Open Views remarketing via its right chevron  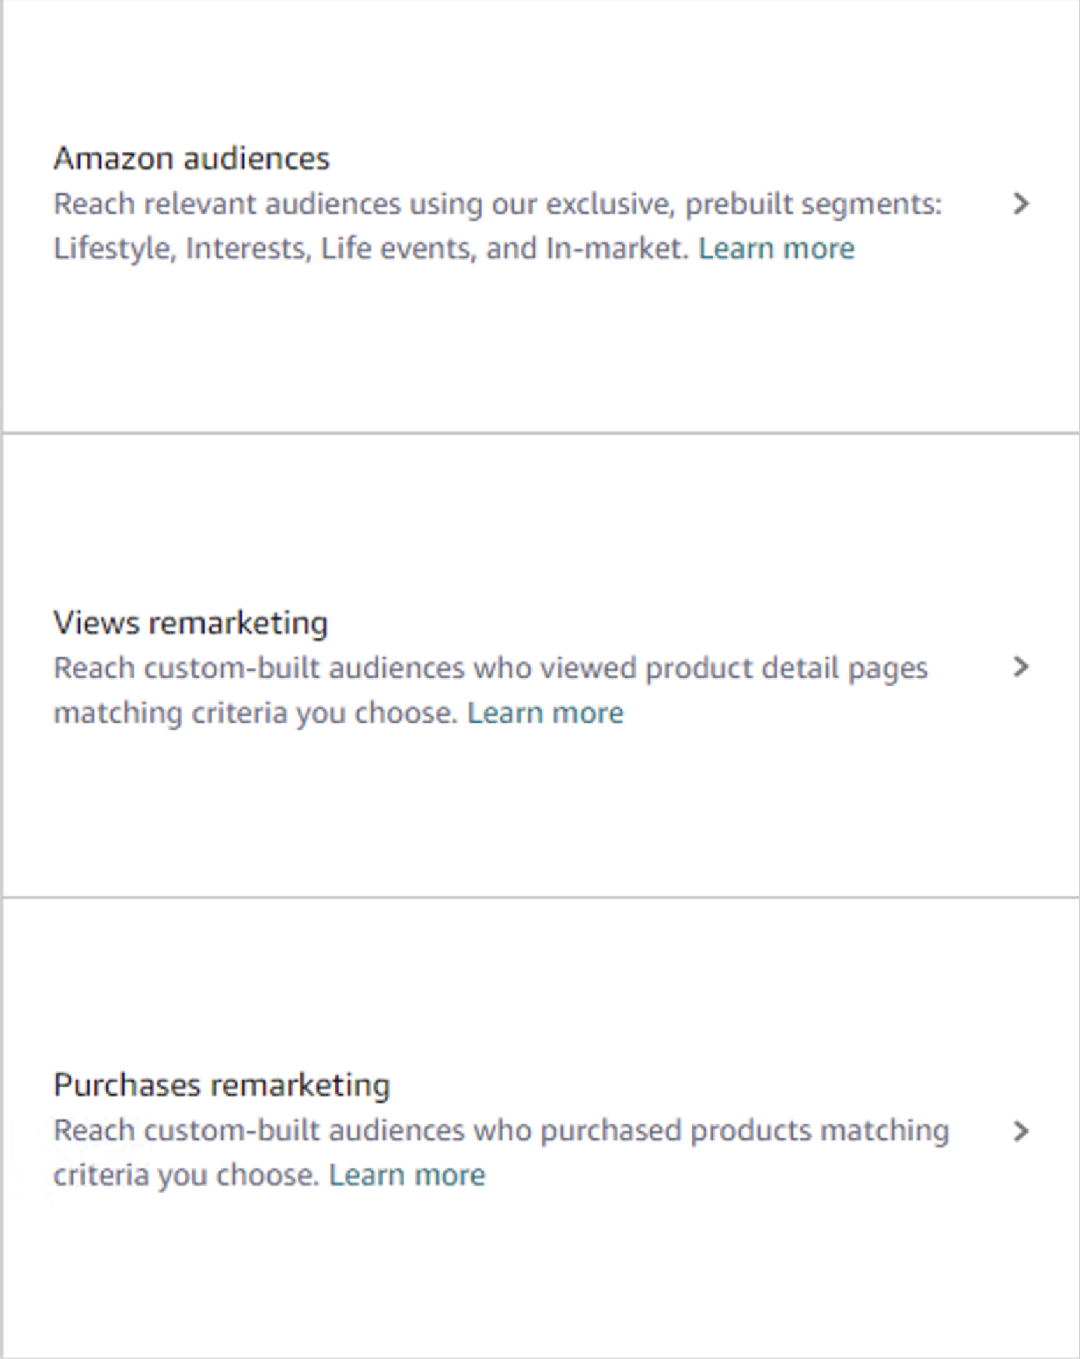coord(1020,667)
